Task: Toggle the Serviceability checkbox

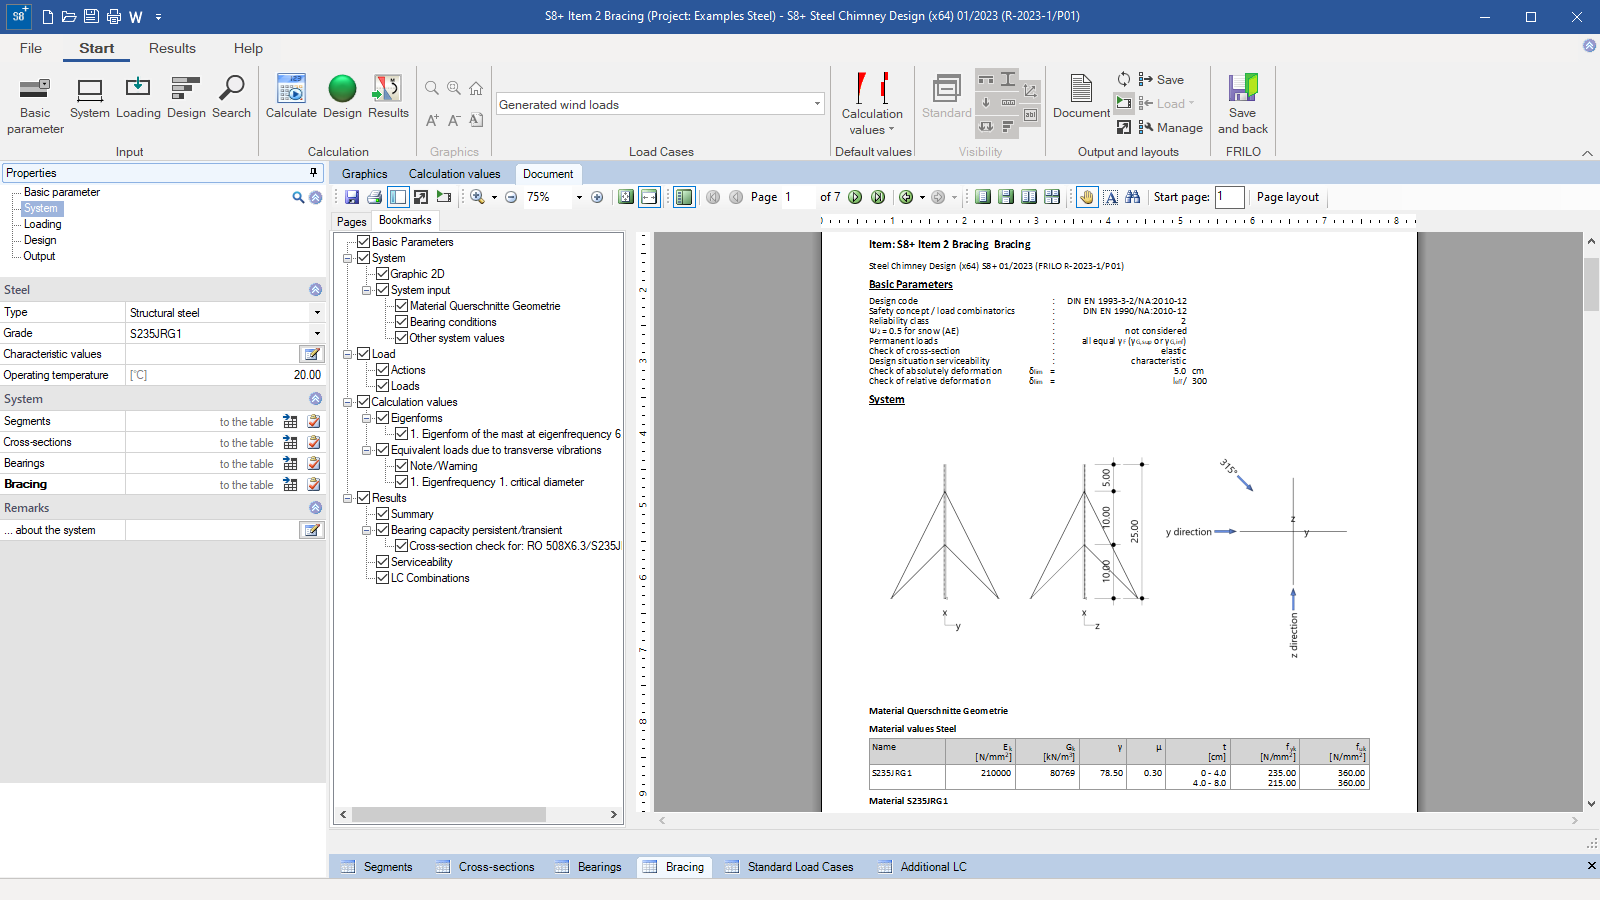Action: tap(382, 562)
